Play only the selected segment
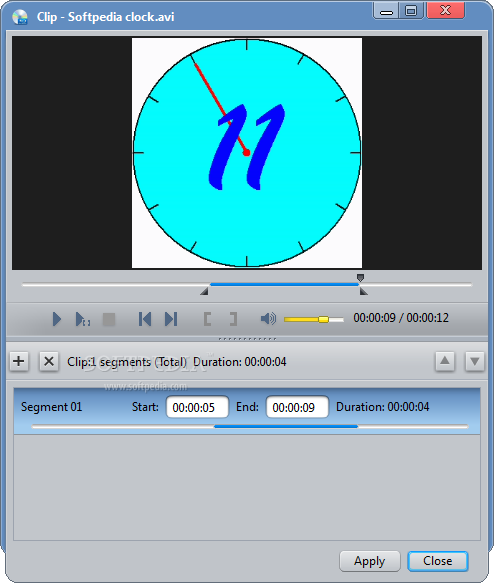 83,319
